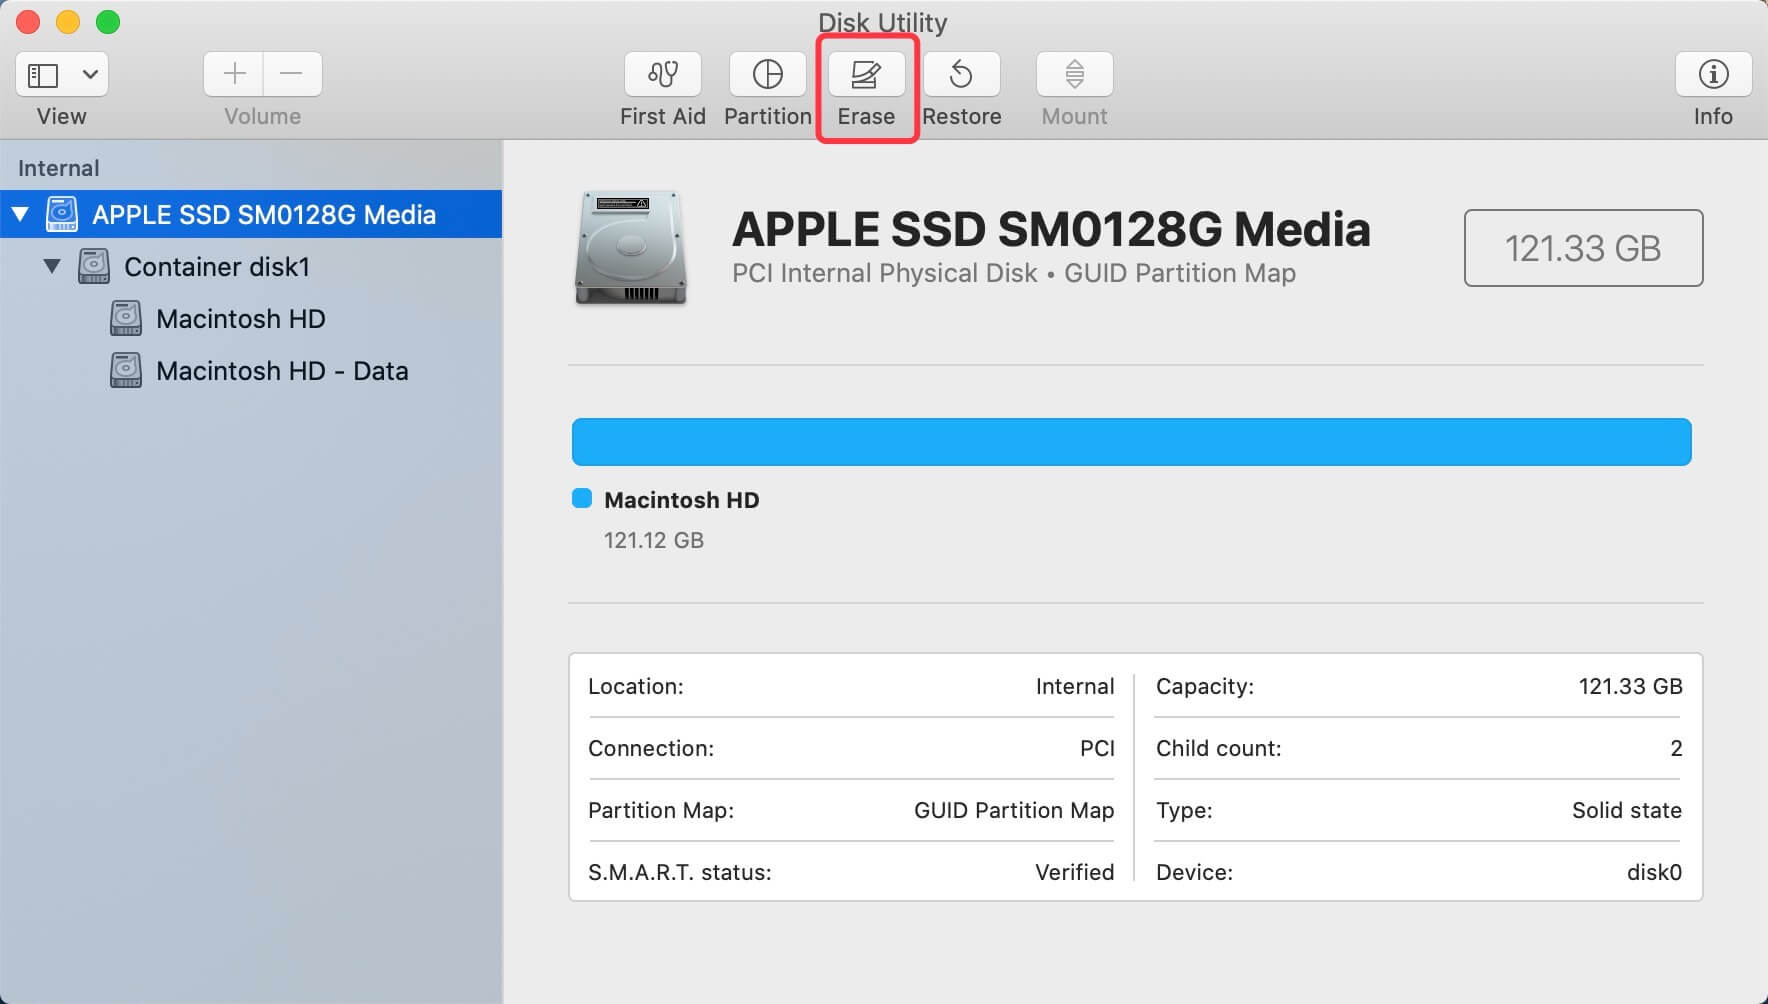Select Container disk1 in the sidebar

(x=216, y=266)
